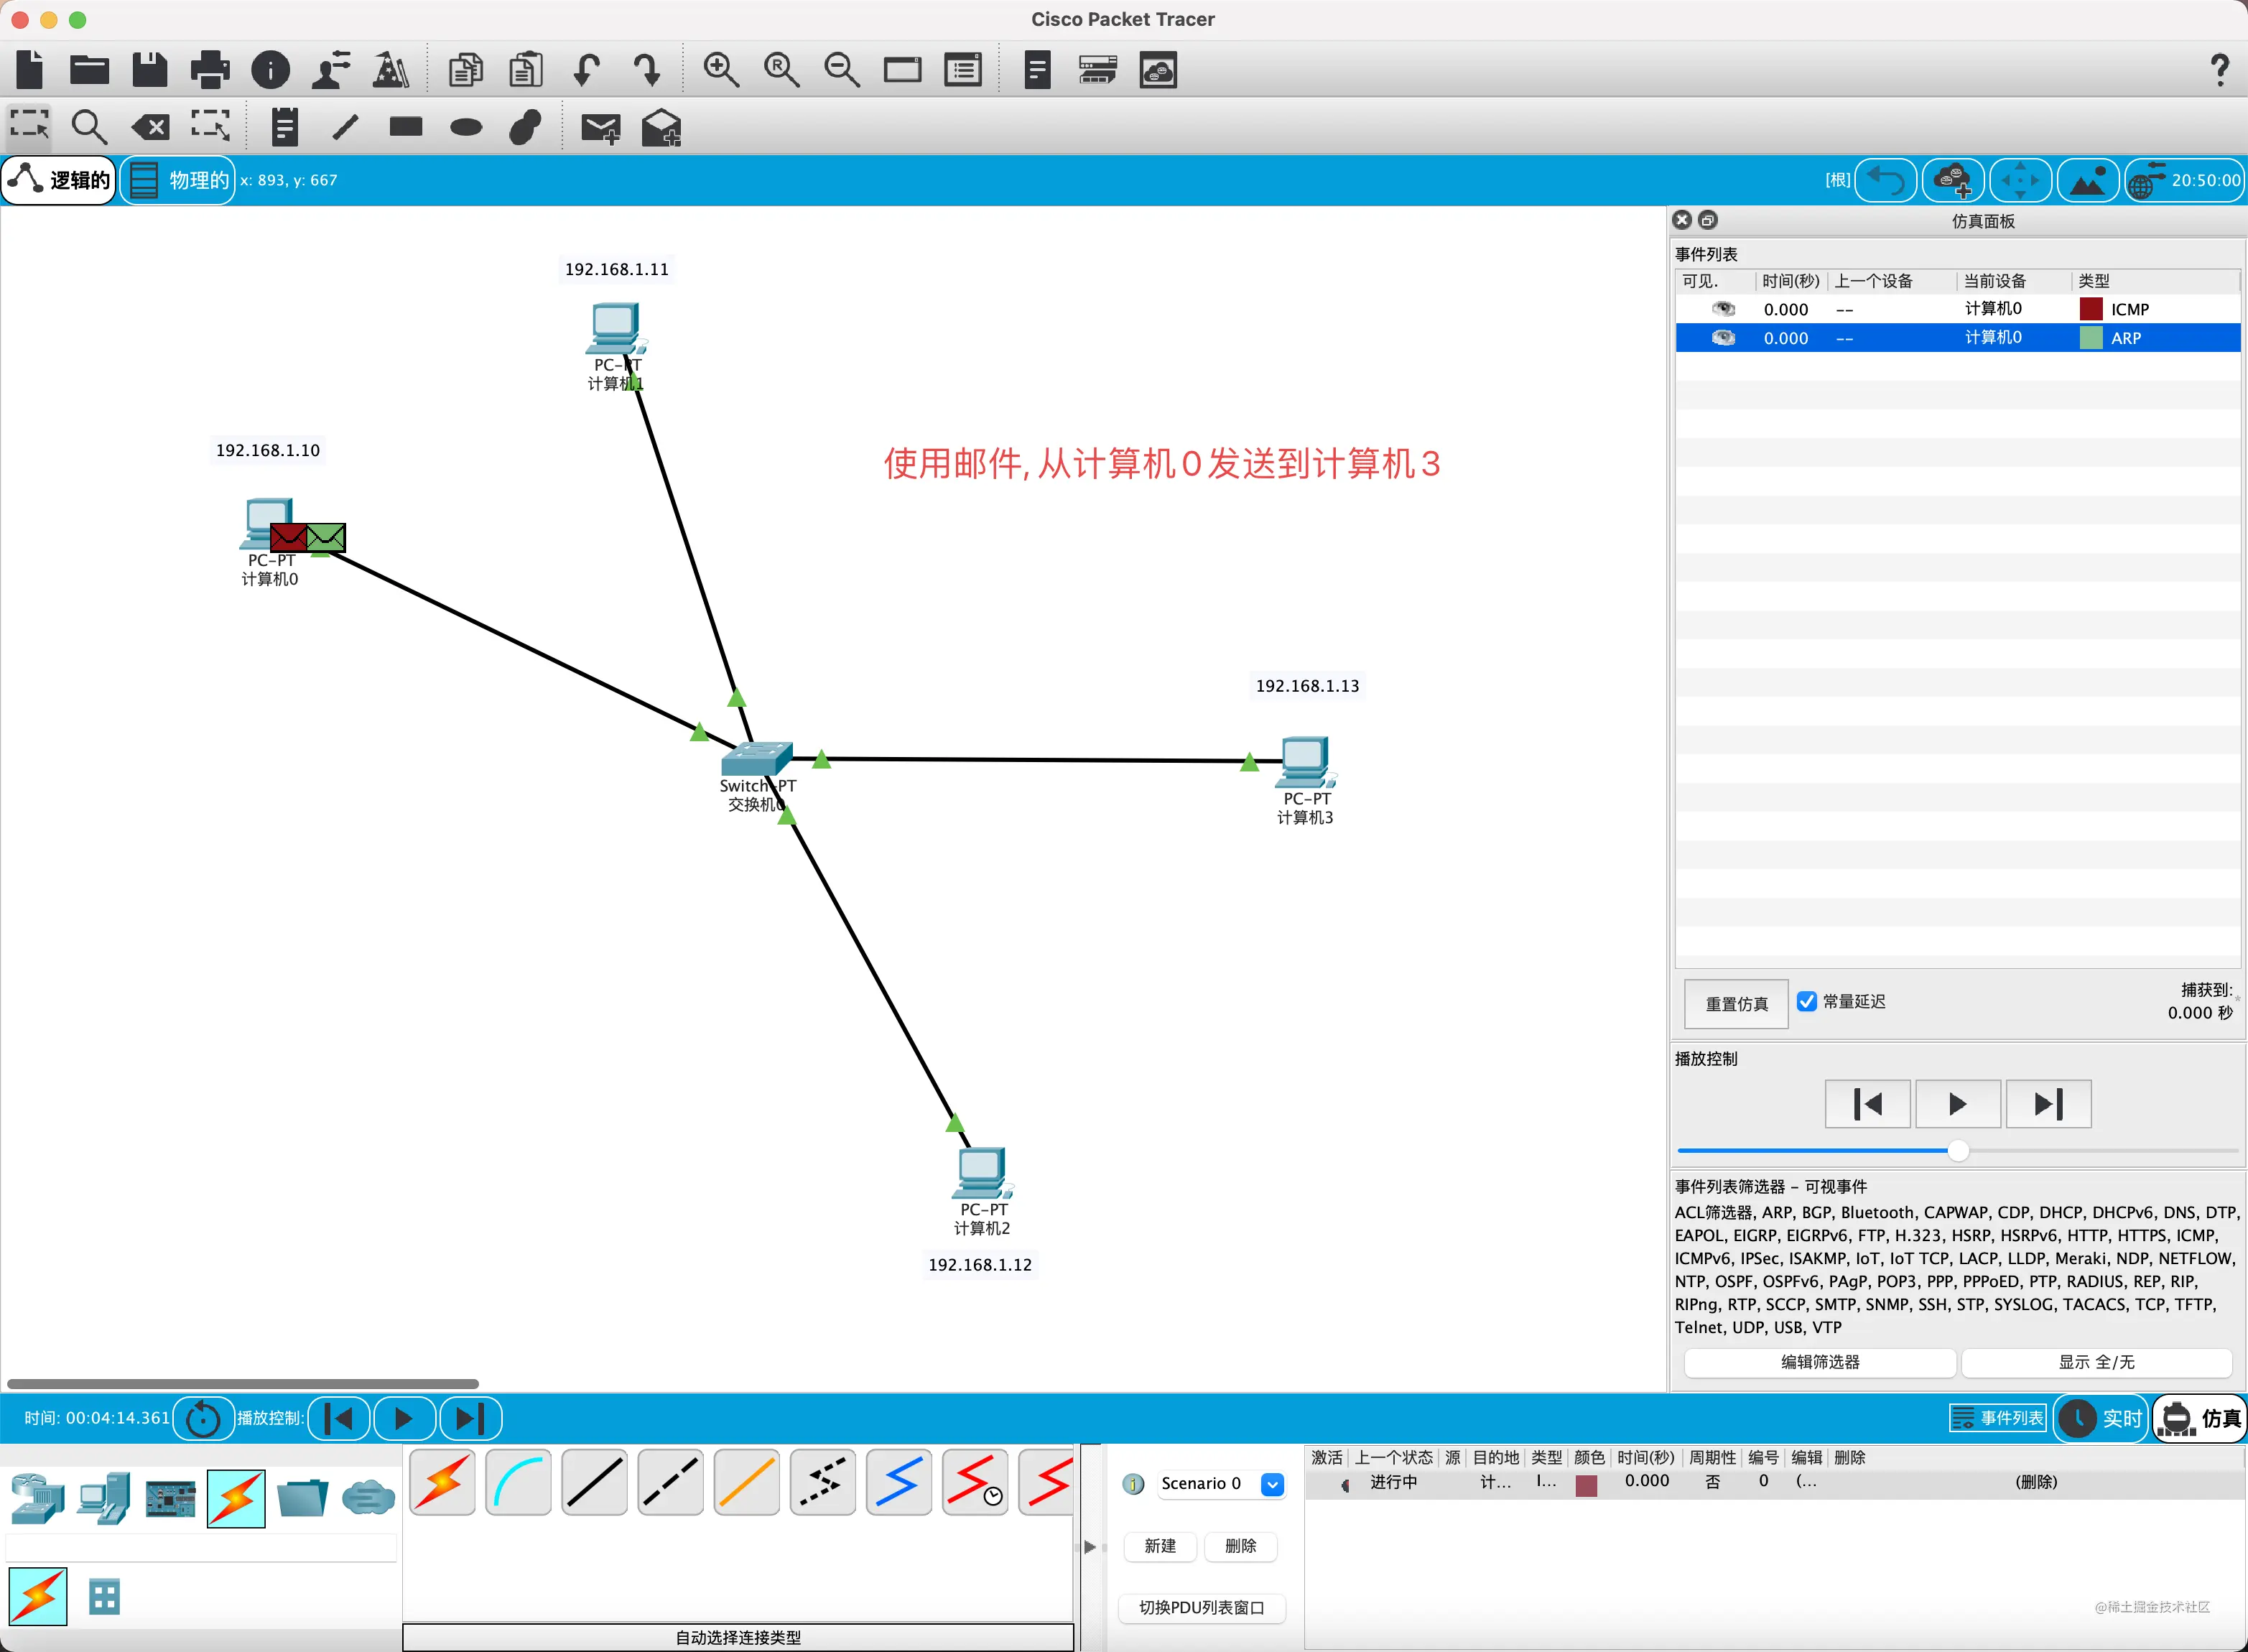Select the draw ellipse tool

point(466,127)
